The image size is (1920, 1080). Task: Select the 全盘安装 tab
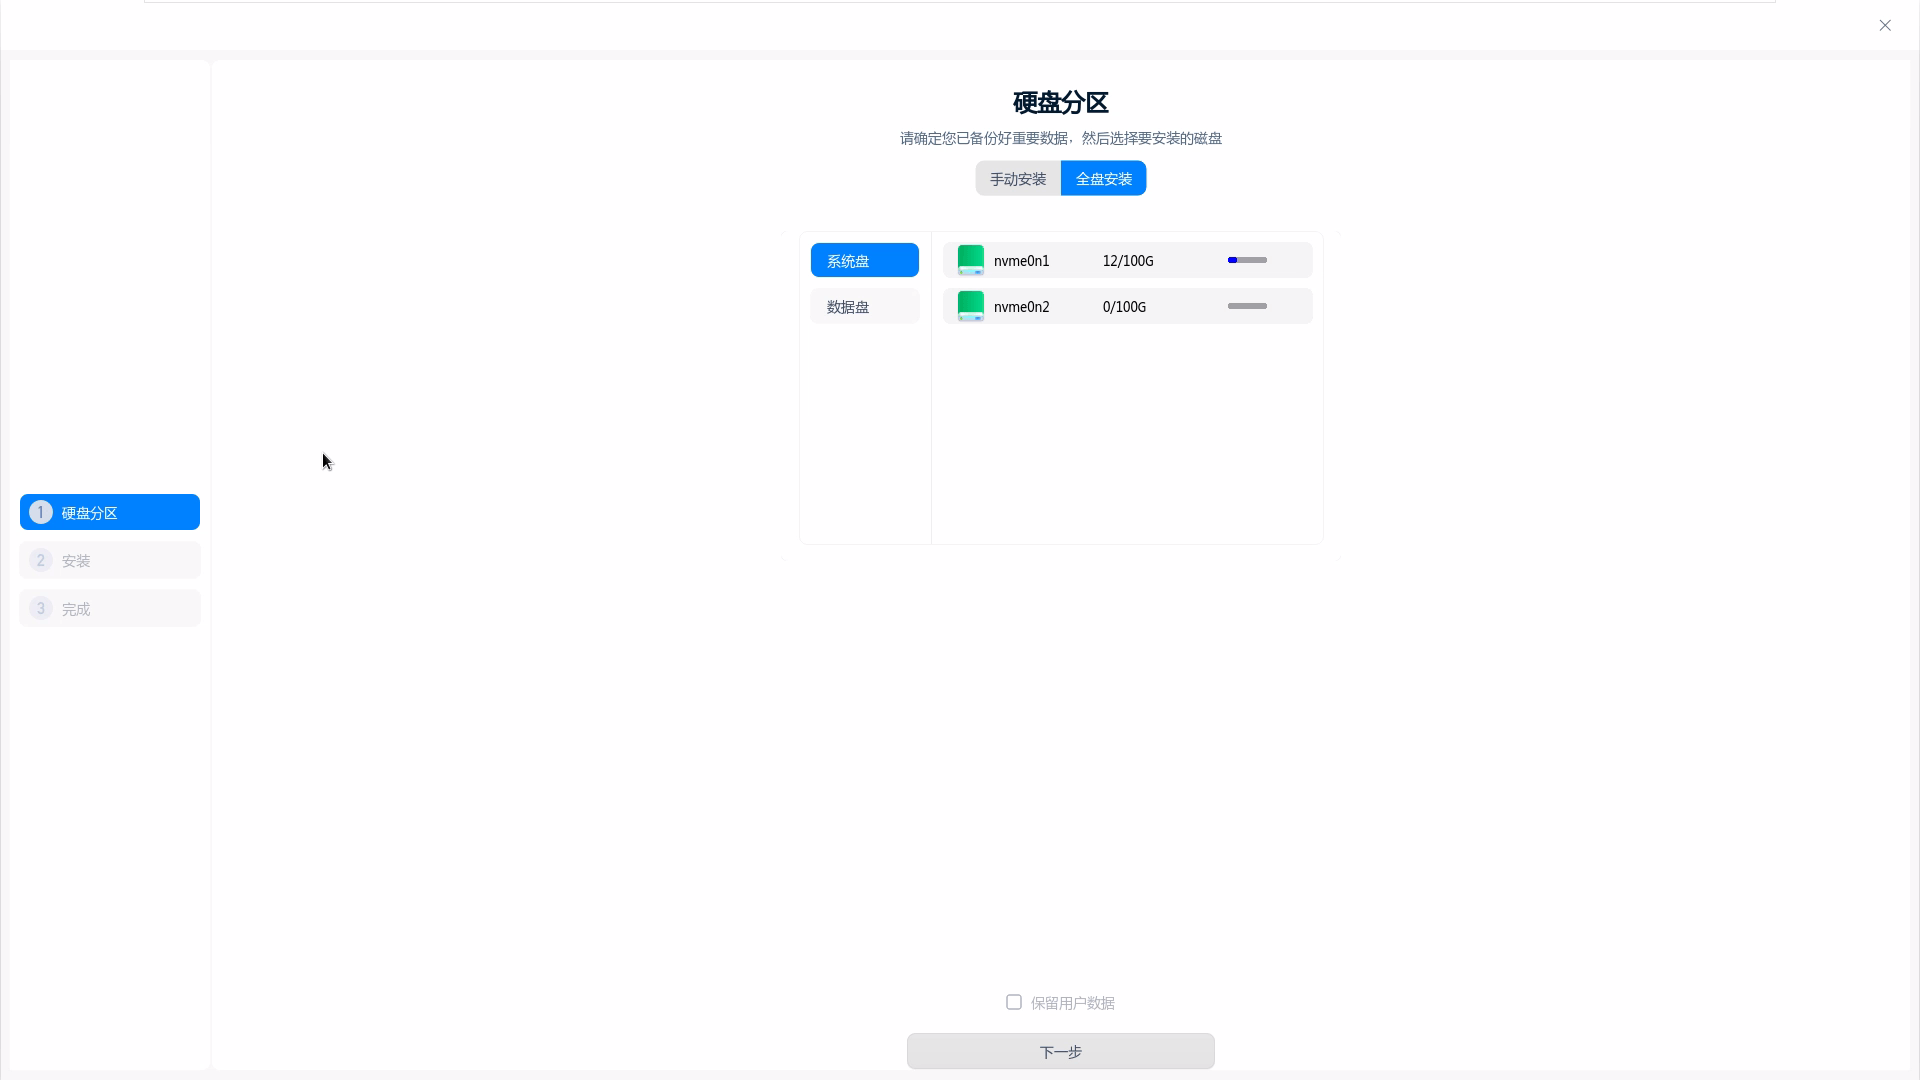tap(1104, 179)
